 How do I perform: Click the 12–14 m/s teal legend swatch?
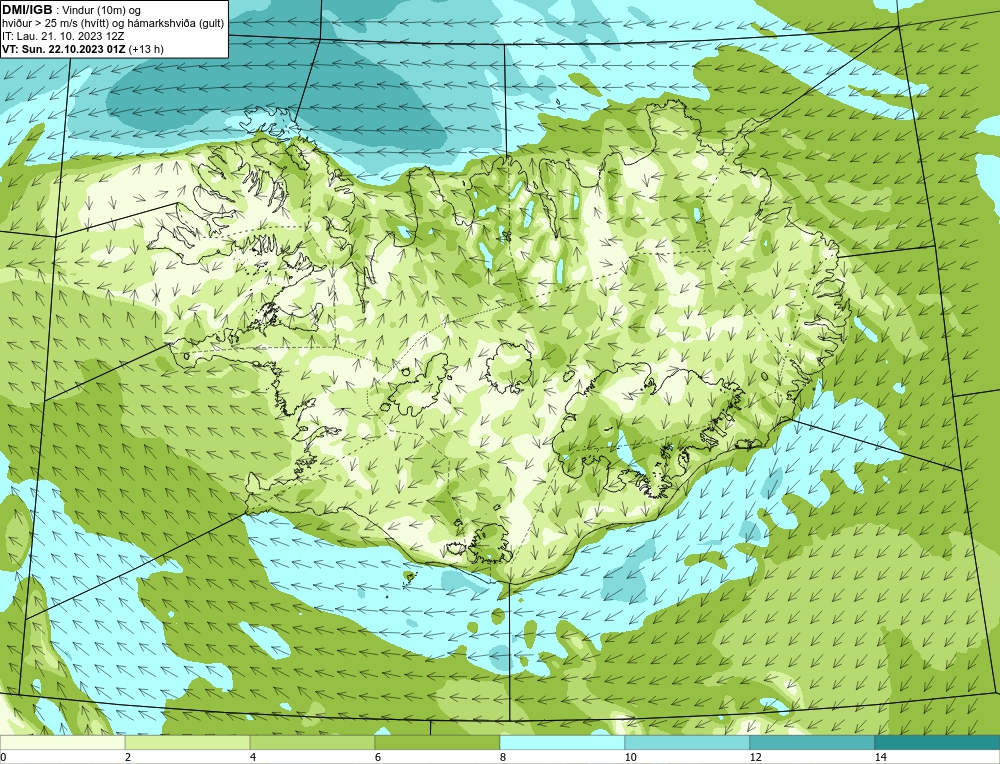coord(812,742)
